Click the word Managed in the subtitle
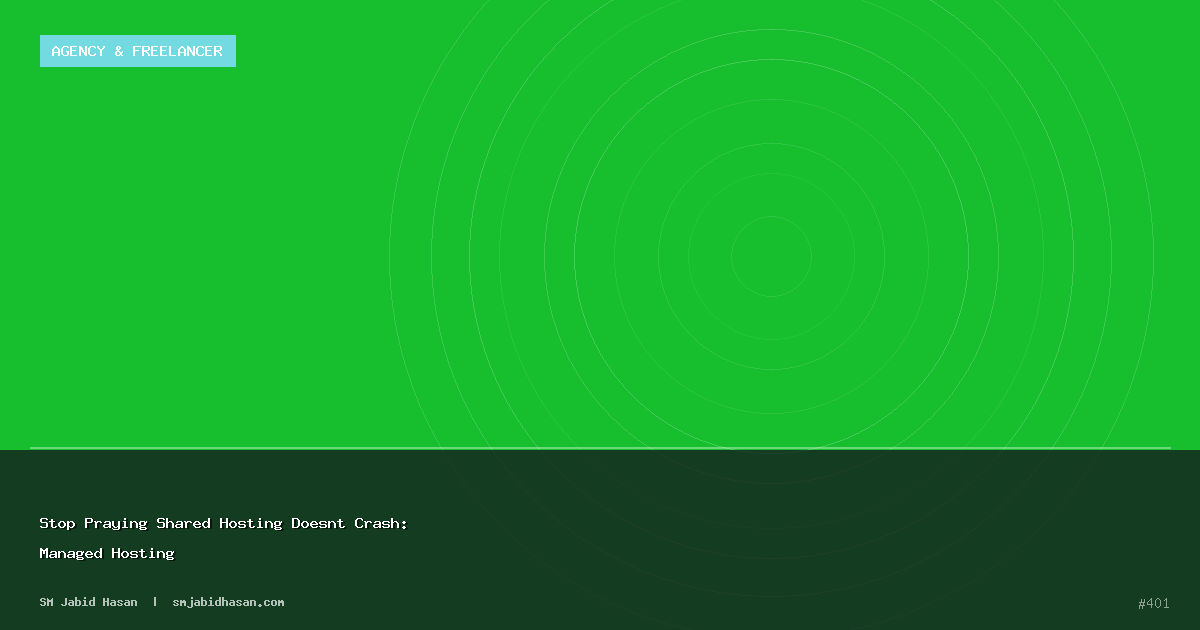The image size is (1200, 630). coord(71,553)
